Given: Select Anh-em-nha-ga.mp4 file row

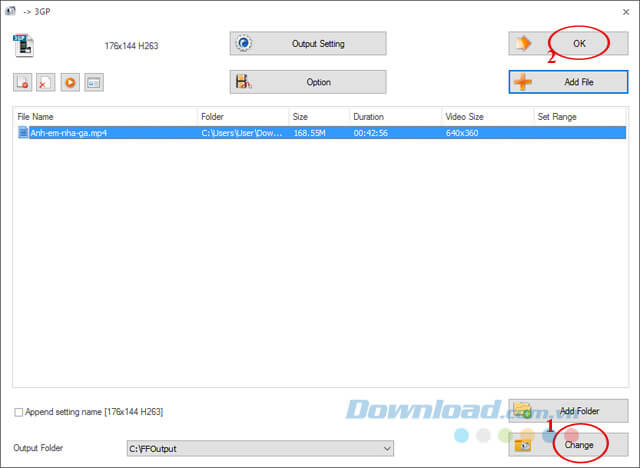Looking at the screenshot, I should 321,133.
